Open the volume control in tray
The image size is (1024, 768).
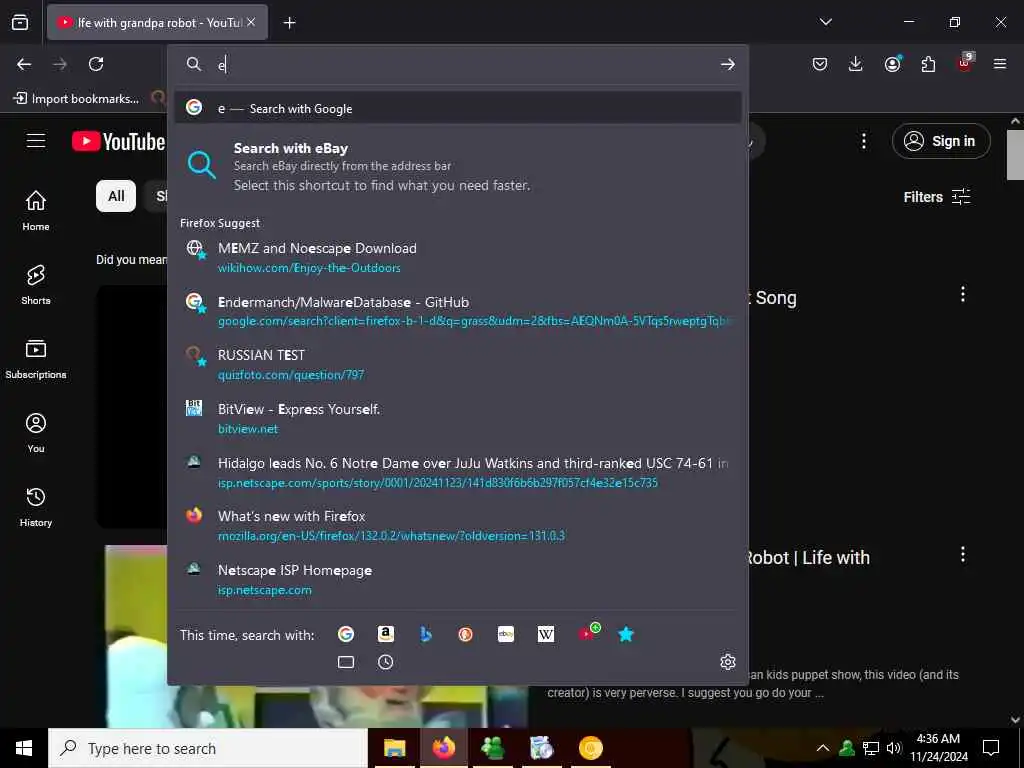(x=893, y=748)
